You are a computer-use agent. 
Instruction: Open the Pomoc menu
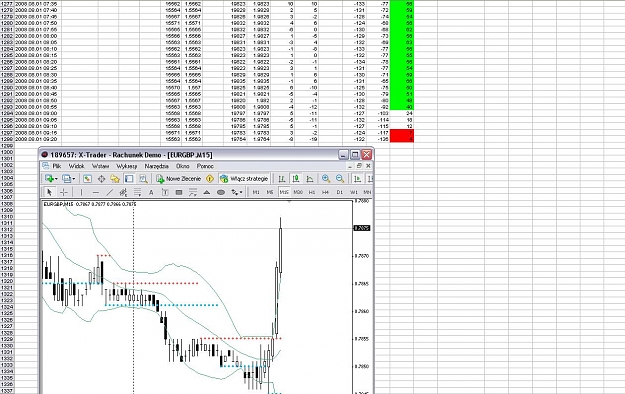point(205,166)
